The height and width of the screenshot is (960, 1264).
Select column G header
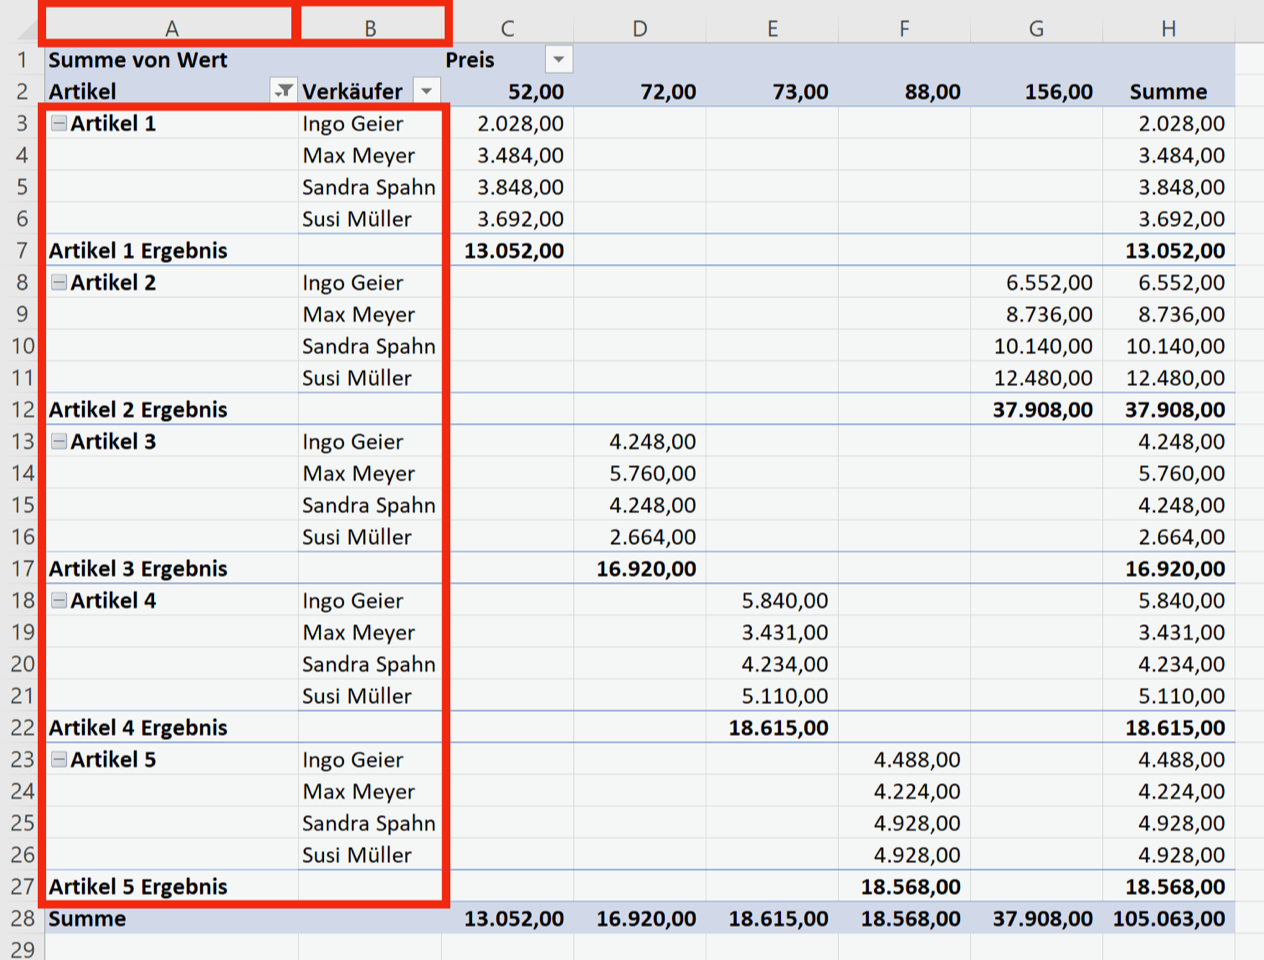[x=1036, y=28]
